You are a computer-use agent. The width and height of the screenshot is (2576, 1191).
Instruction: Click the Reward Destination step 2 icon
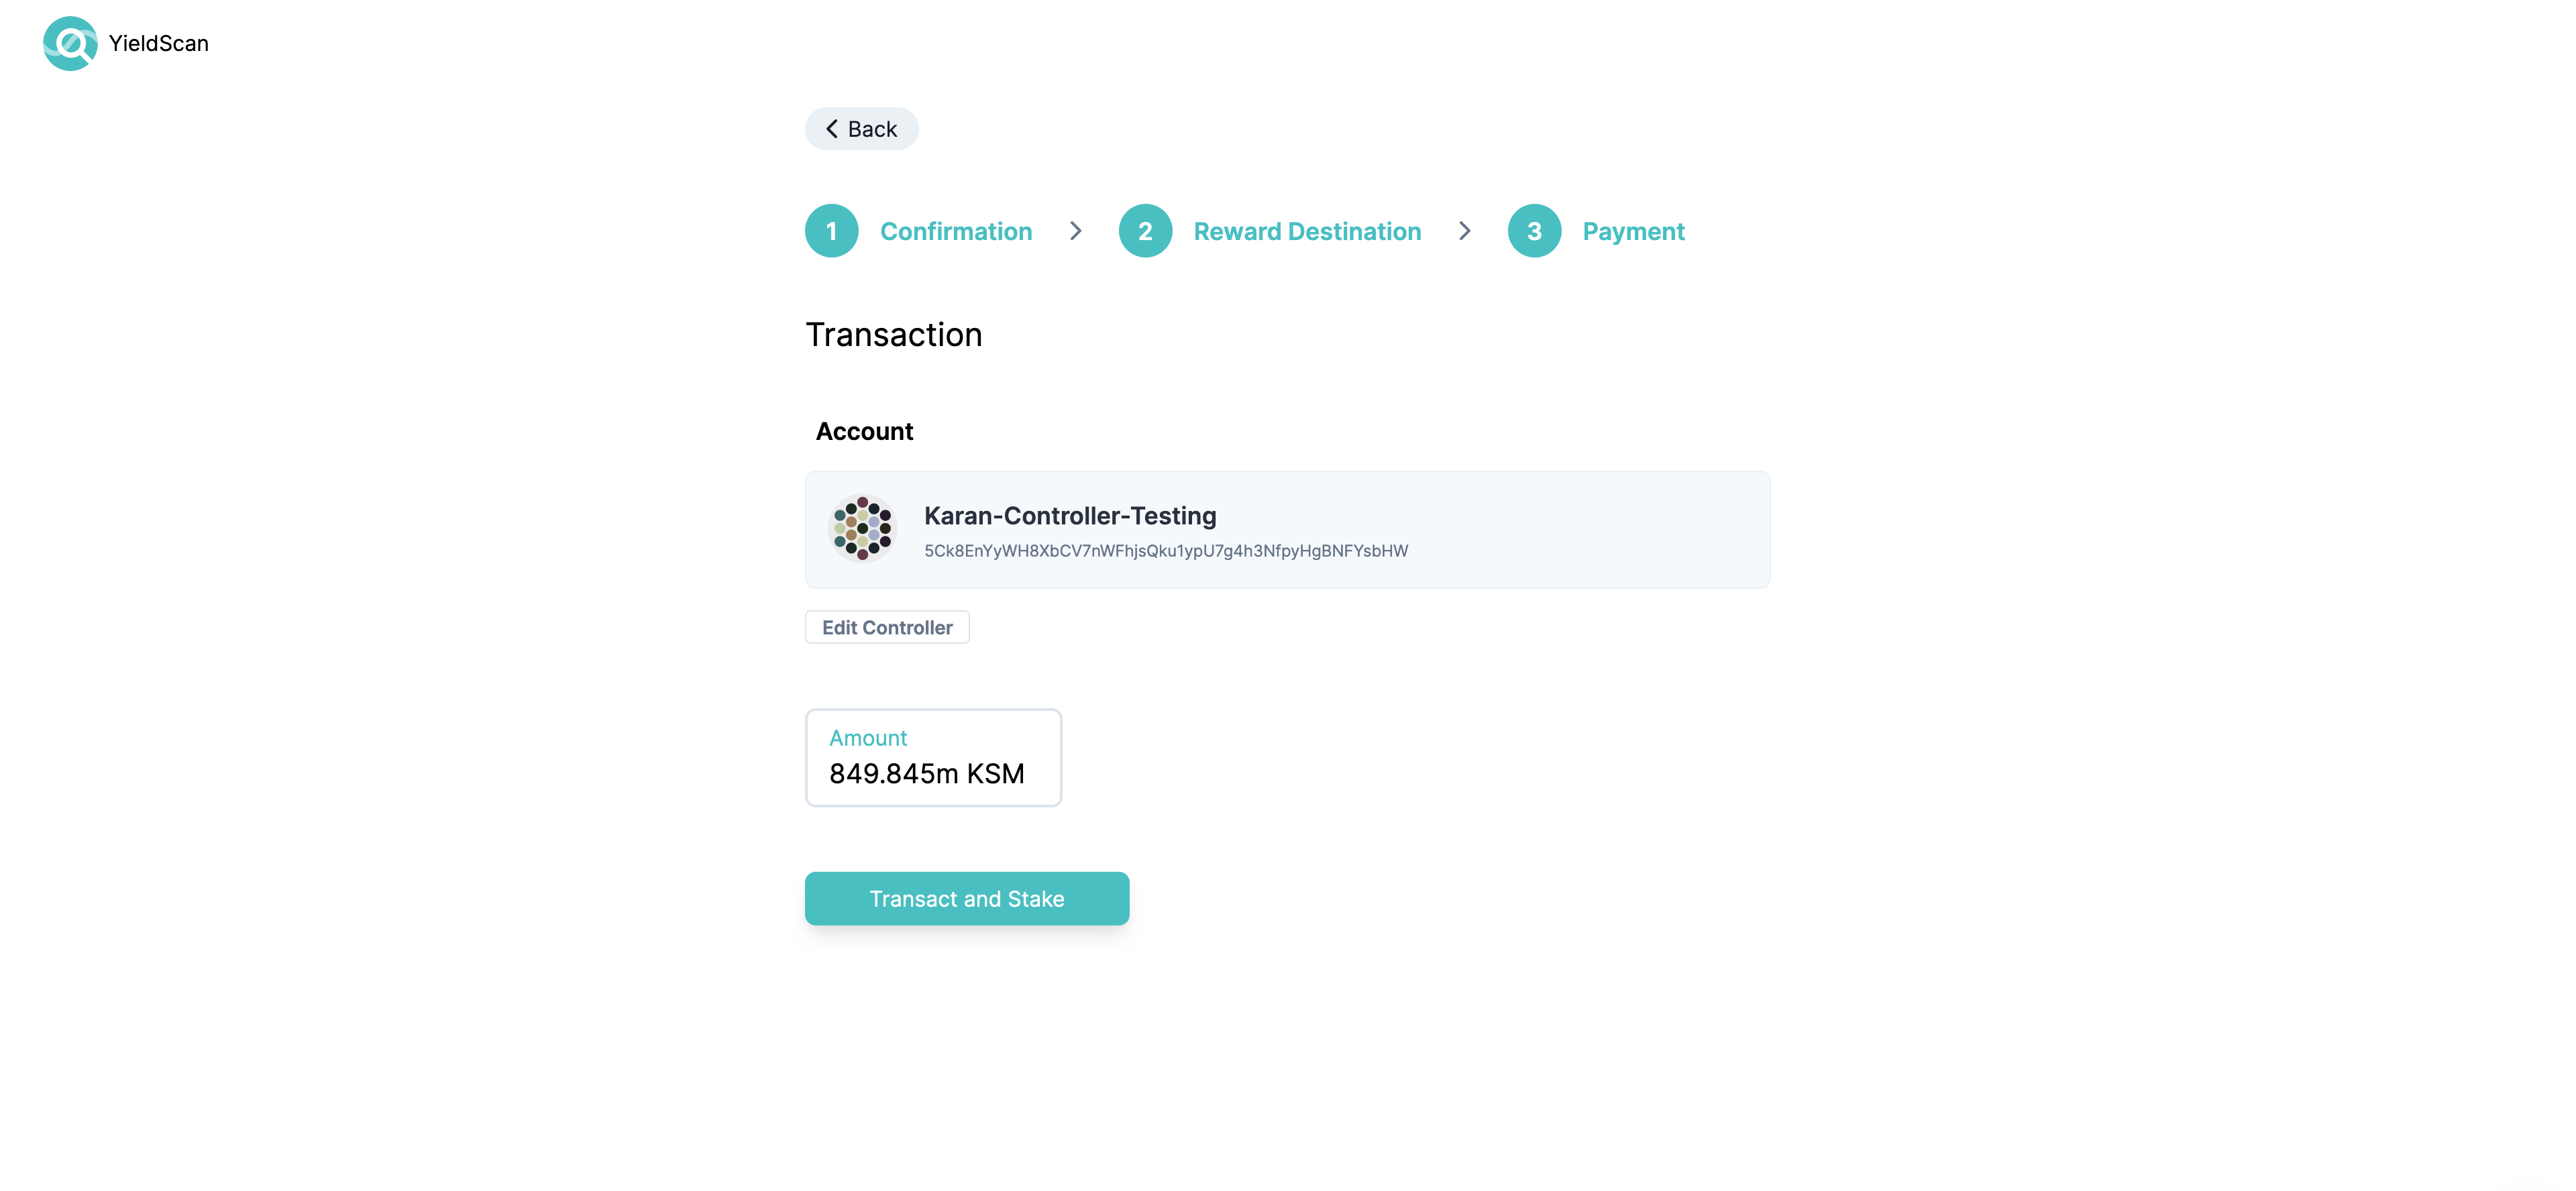[1145, 230]
